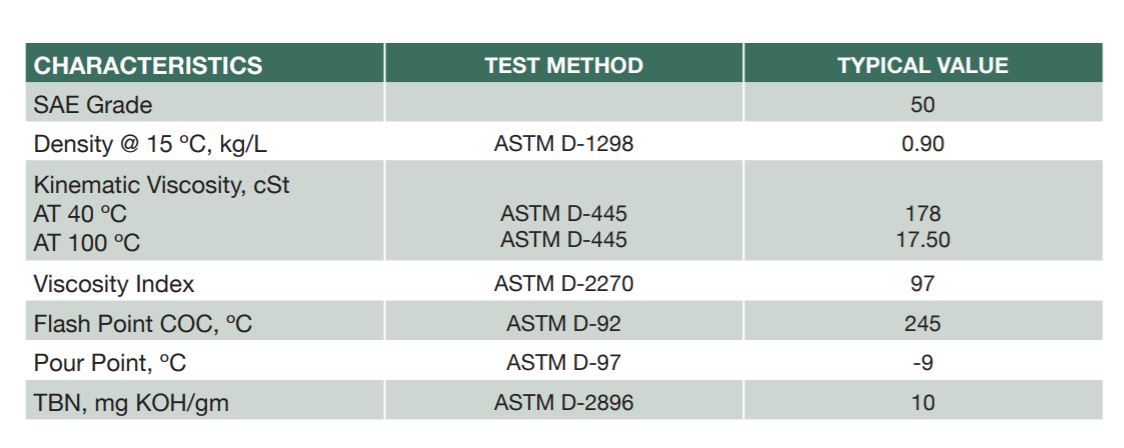Image resolution: width=1124 pixels, height=448 pixels.
Task: Click the viscosity value 17.50
Action: click(x=922, y=240)
